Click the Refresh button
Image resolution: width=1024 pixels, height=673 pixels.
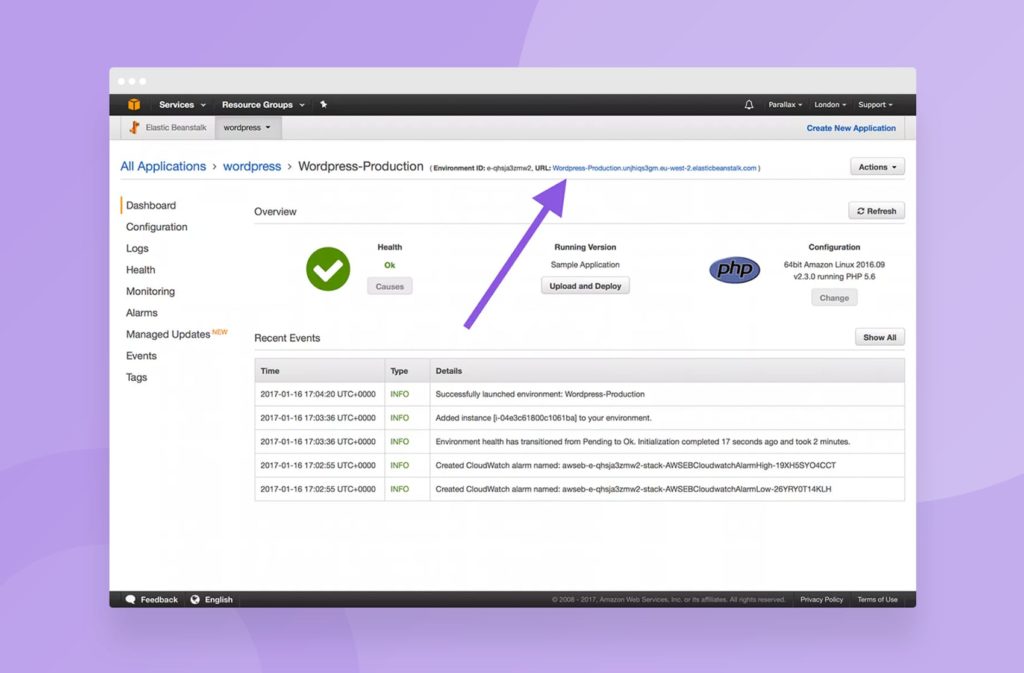click(x=876, y=211)
